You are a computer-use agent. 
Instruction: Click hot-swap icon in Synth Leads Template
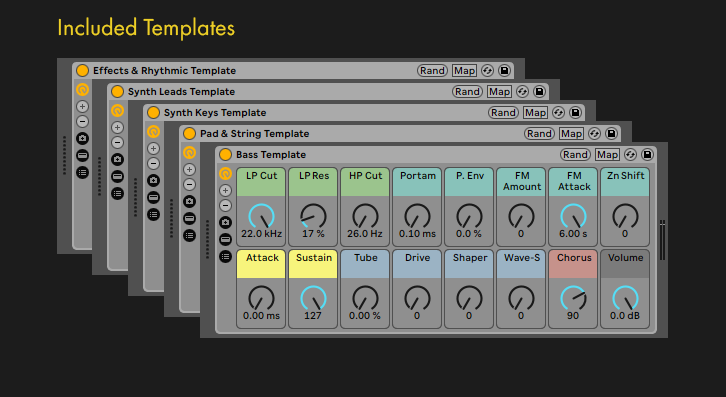point(522,92)
